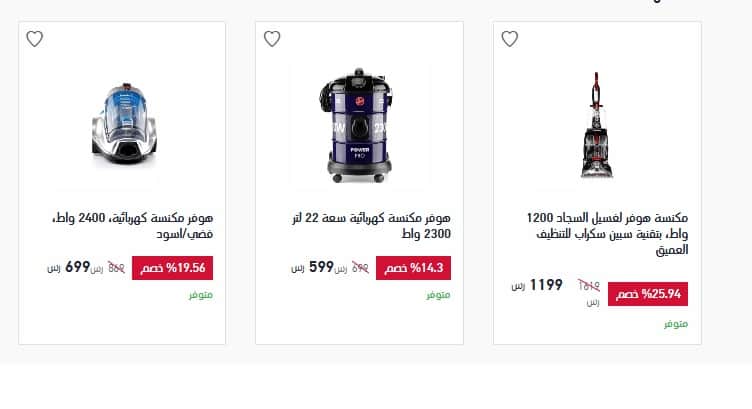This screenshot has width=752, height=409.
Task: Open the Hoover 1200 watt carpet washer title link
Action: coord(607,233)
